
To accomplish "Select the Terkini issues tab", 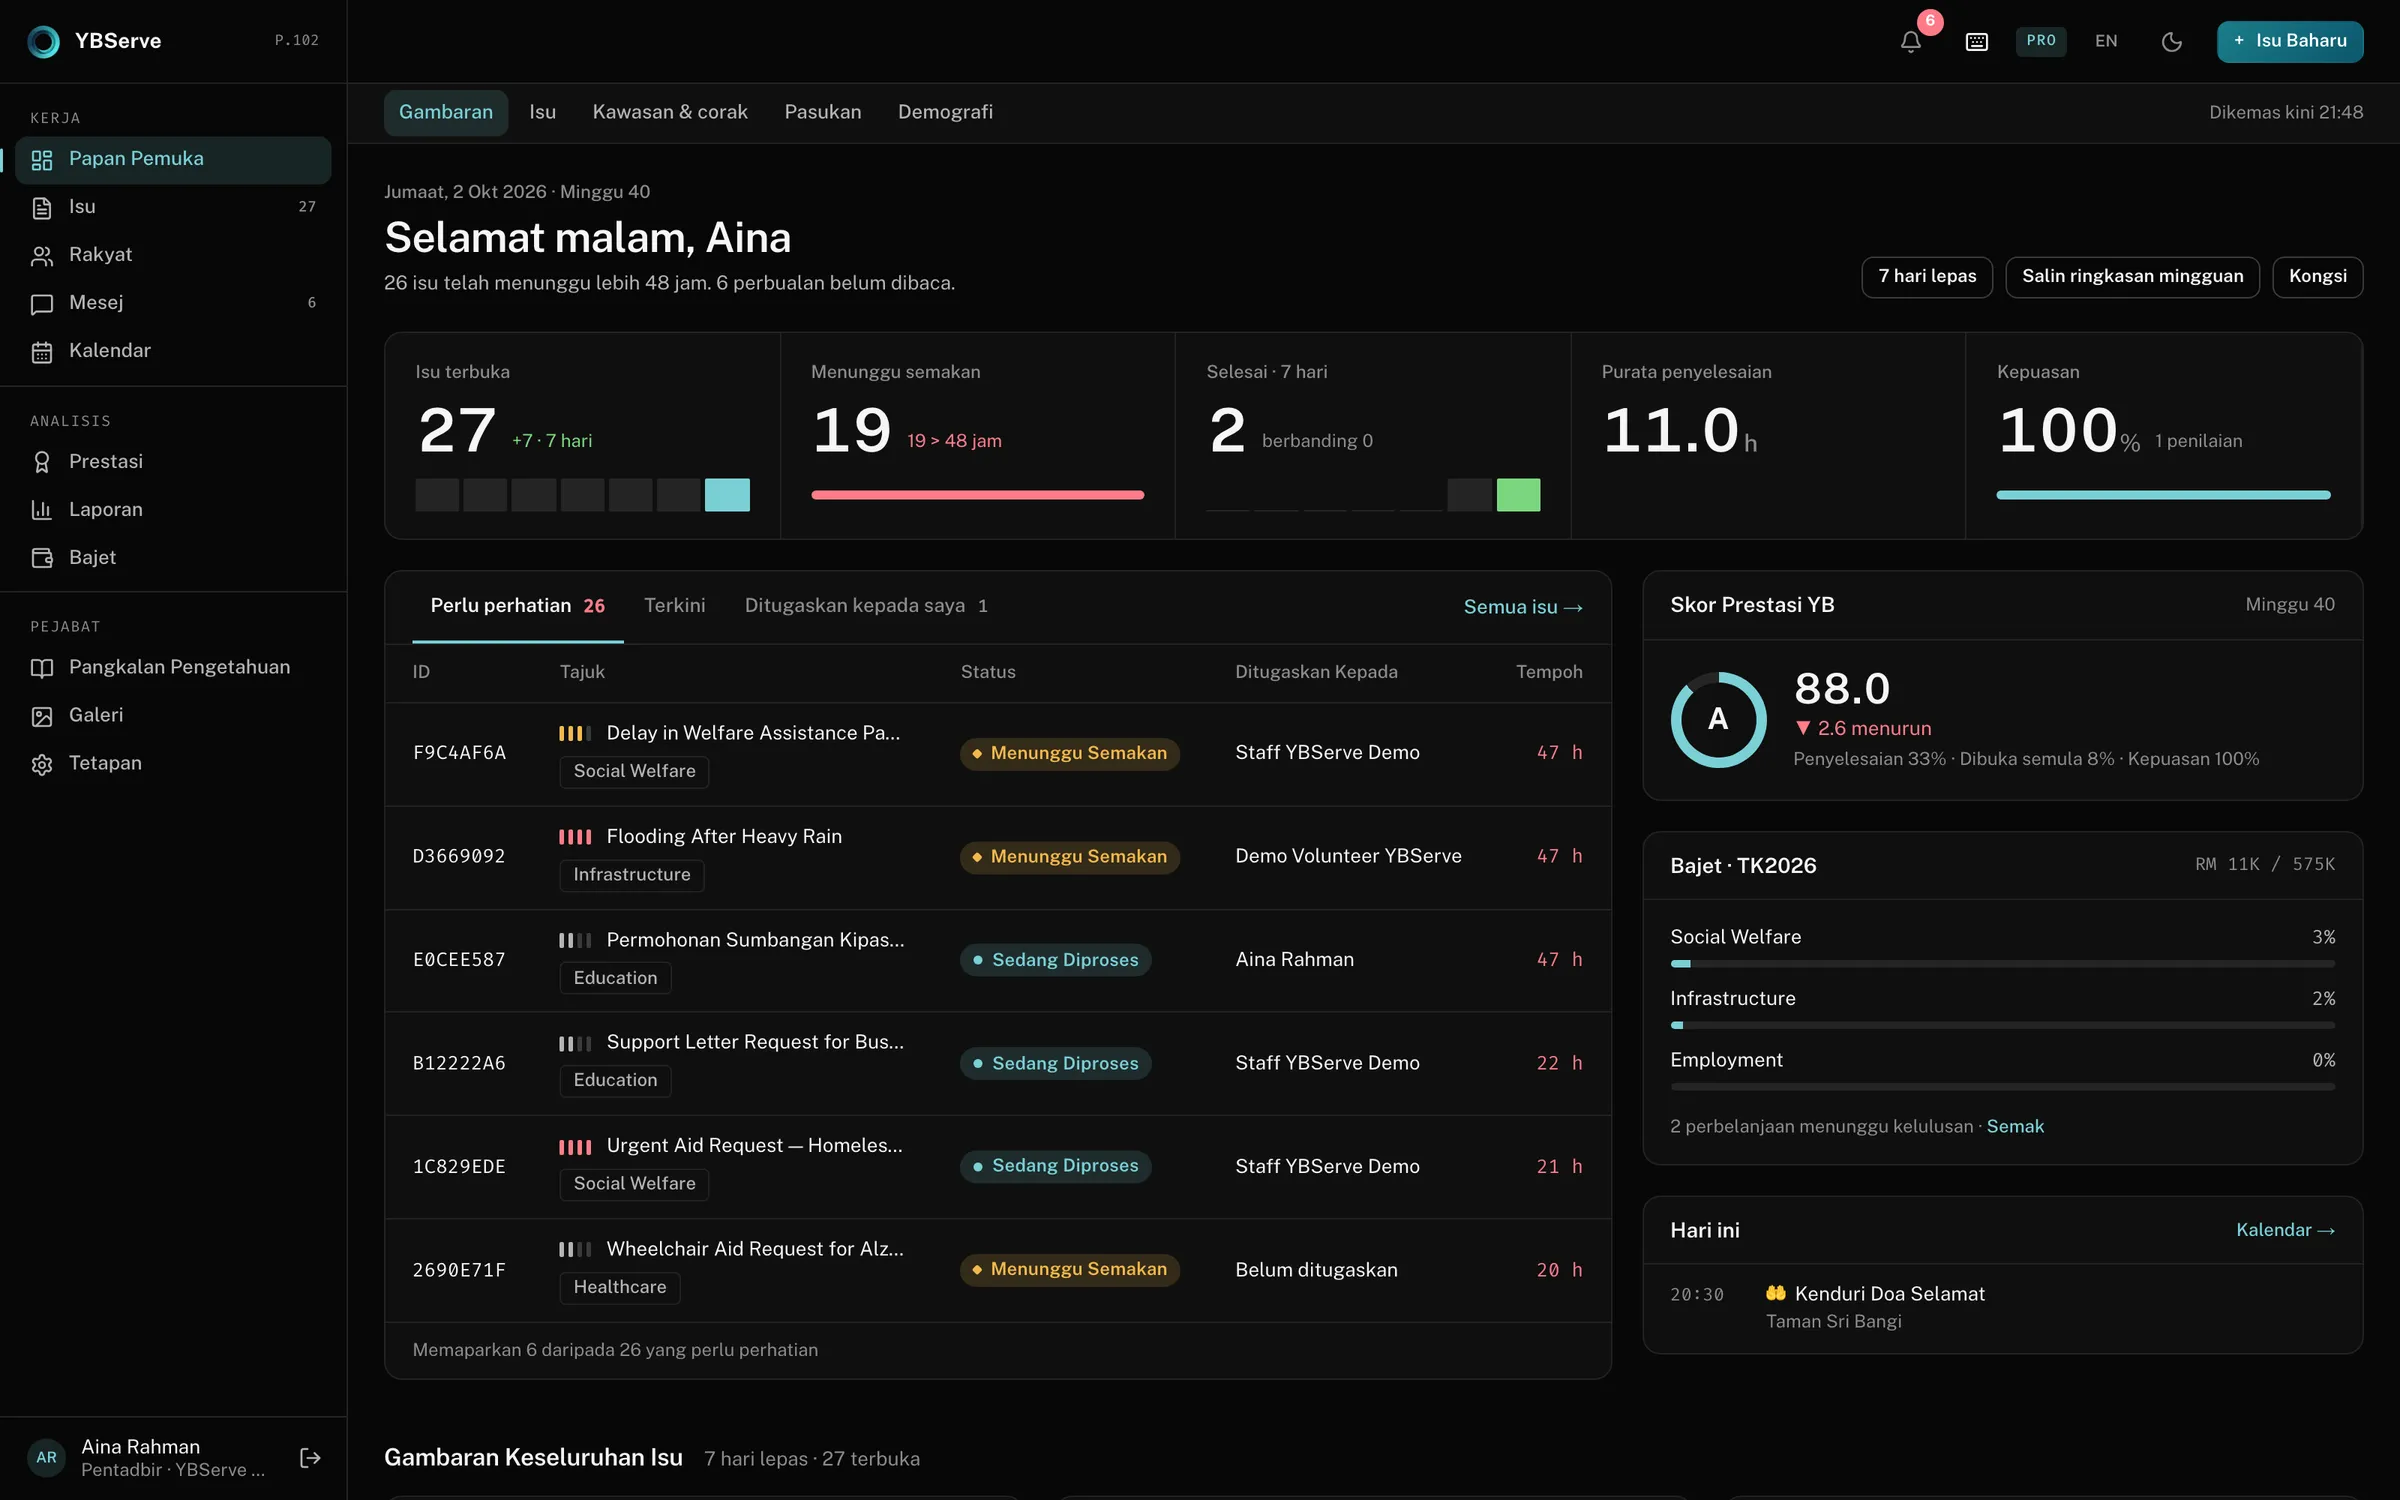I will click(674, 606).
